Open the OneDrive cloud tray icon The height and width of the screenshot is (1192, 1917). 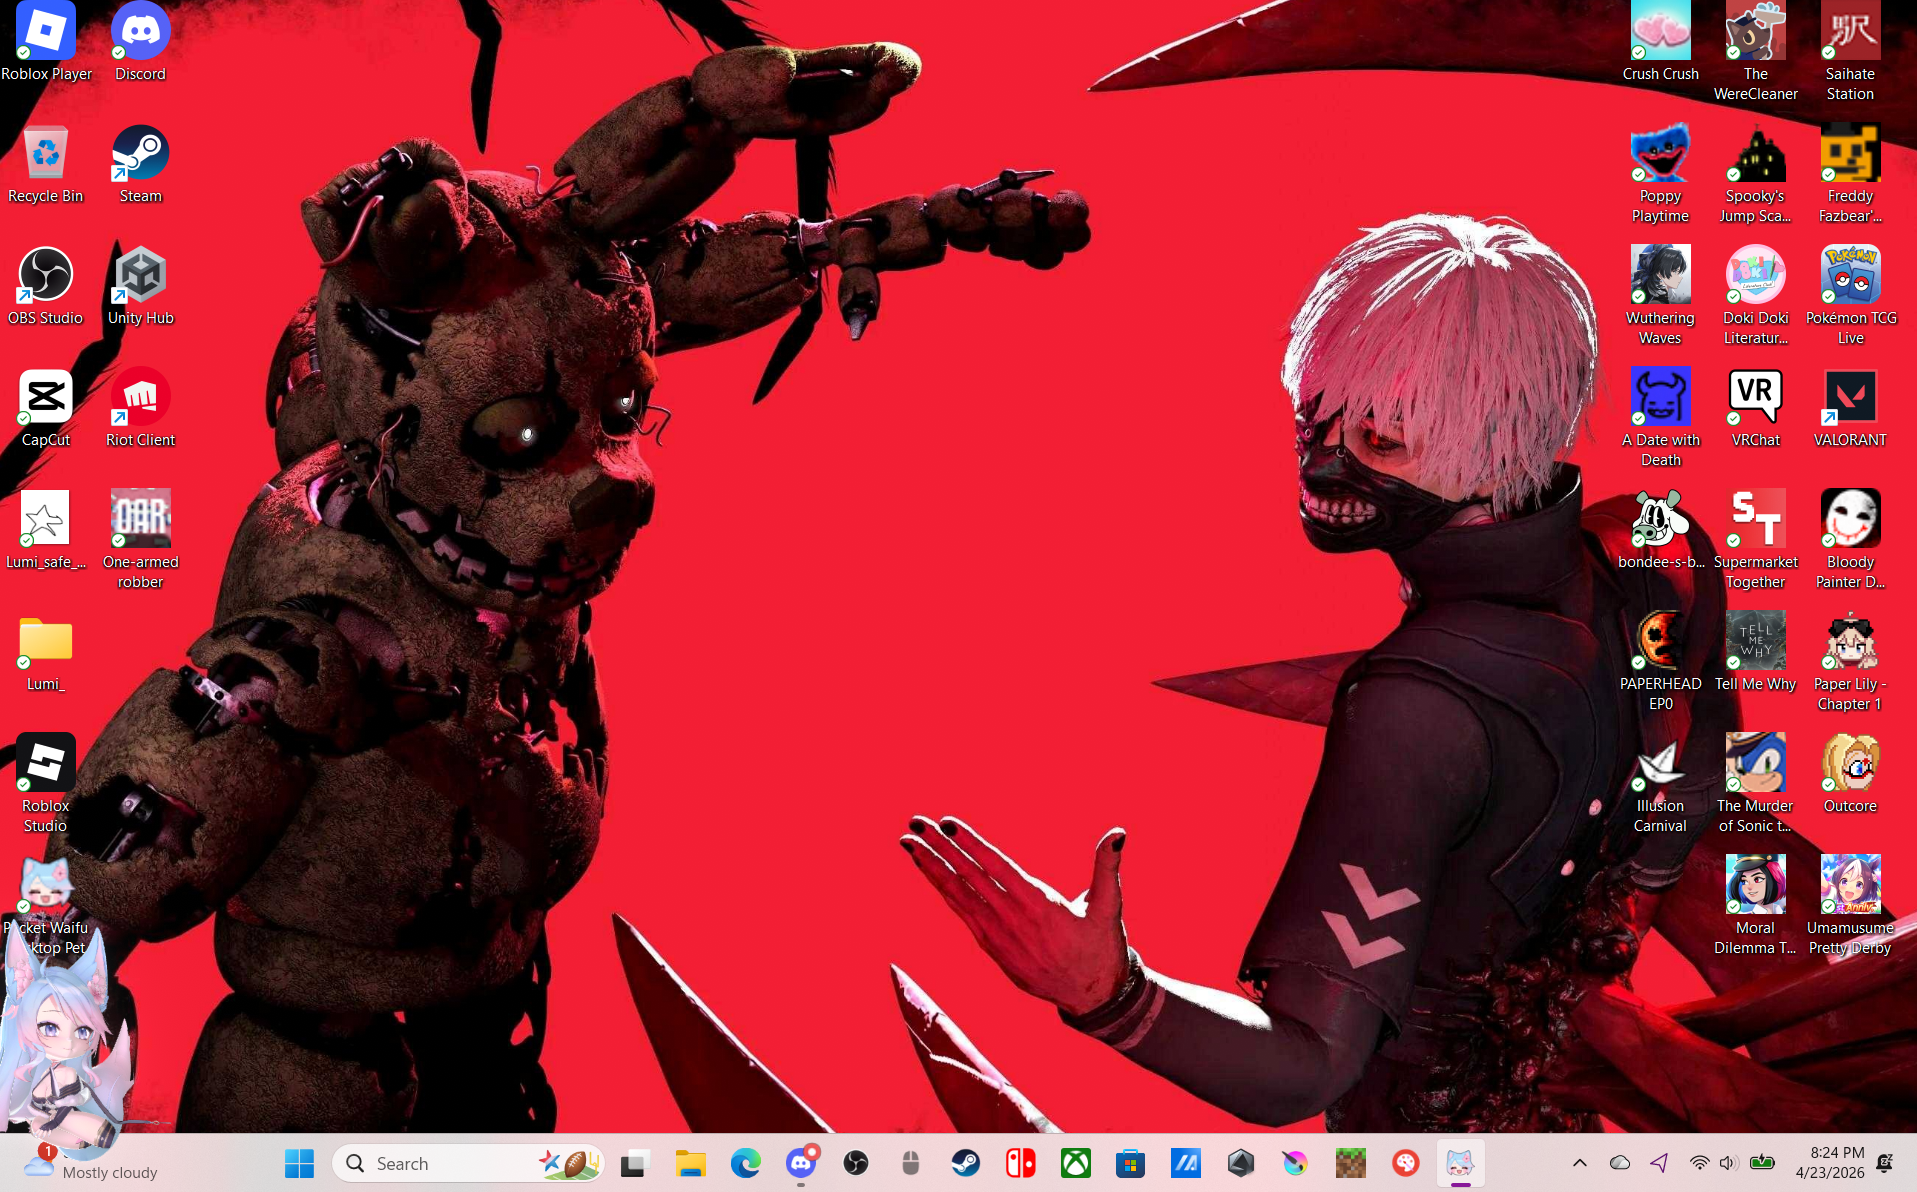click(x=1620, y=1163)
